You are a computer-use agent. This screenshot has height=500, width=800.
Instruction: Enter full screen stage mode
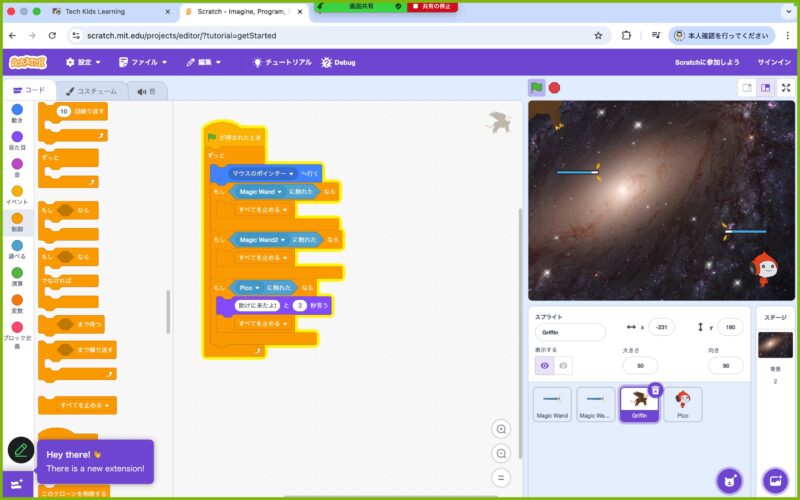[x=786, y=88]
